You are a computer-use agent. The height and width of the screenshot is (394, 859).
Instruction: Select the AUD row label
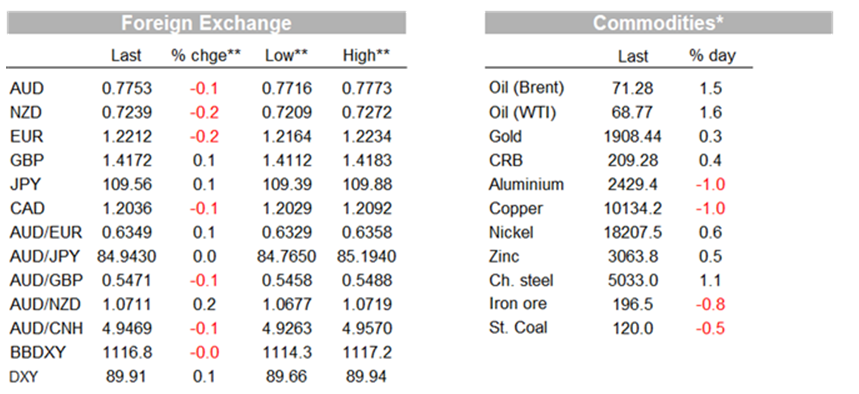point(26,88)
